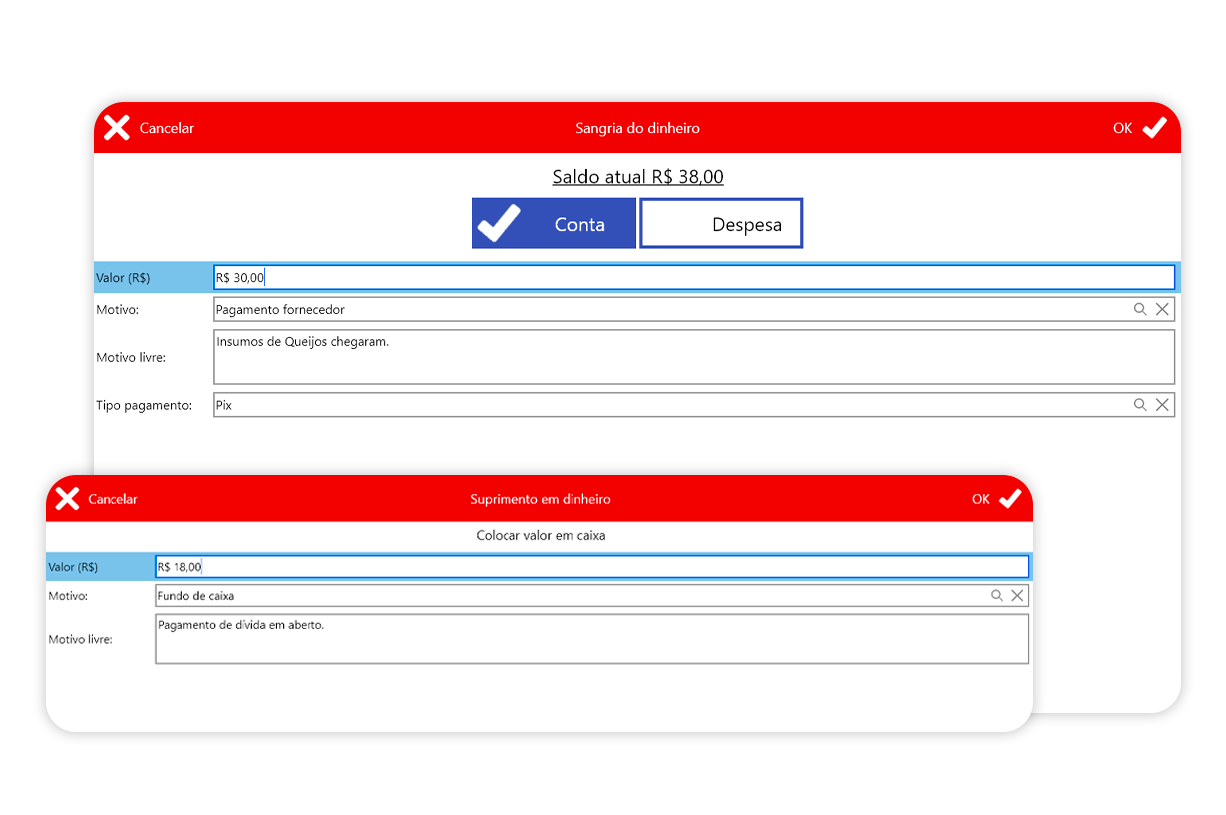This screenshot has width=1226, height=815.
Task: Click the OK checkmark icon in Suprimento em dinheiro
Action: 1010,499
